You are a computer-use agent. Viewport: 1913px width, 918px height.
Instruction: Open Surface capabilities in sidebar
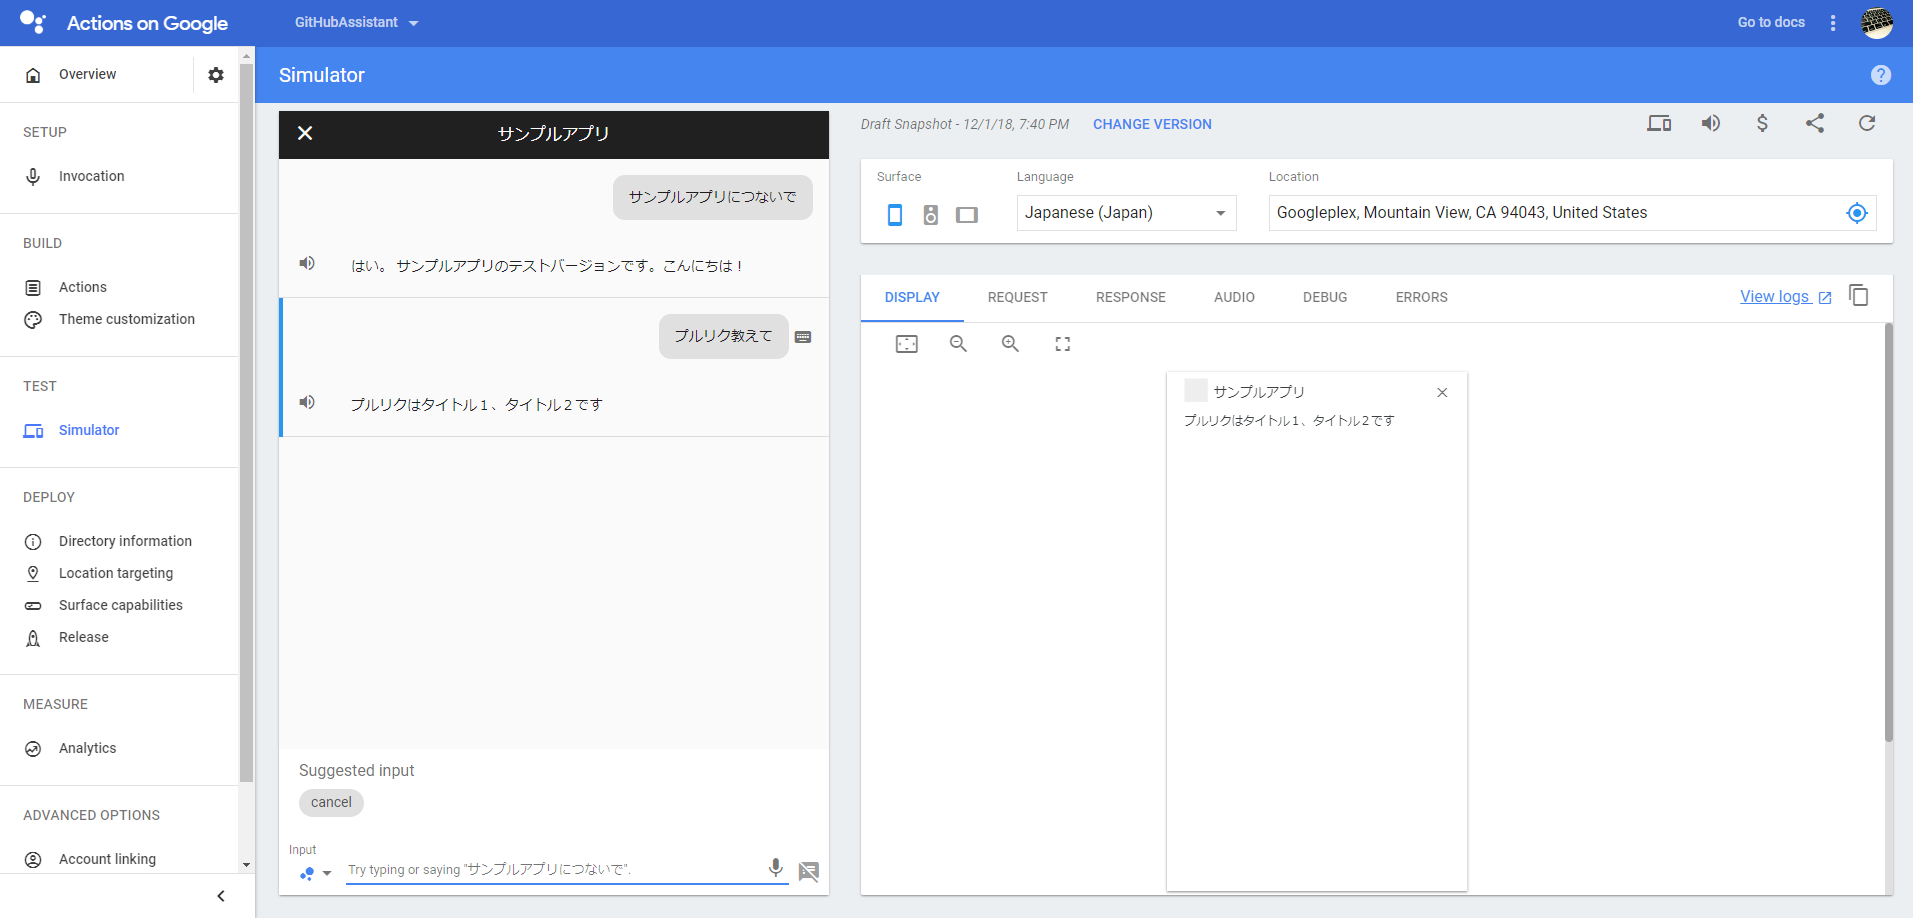120,605
